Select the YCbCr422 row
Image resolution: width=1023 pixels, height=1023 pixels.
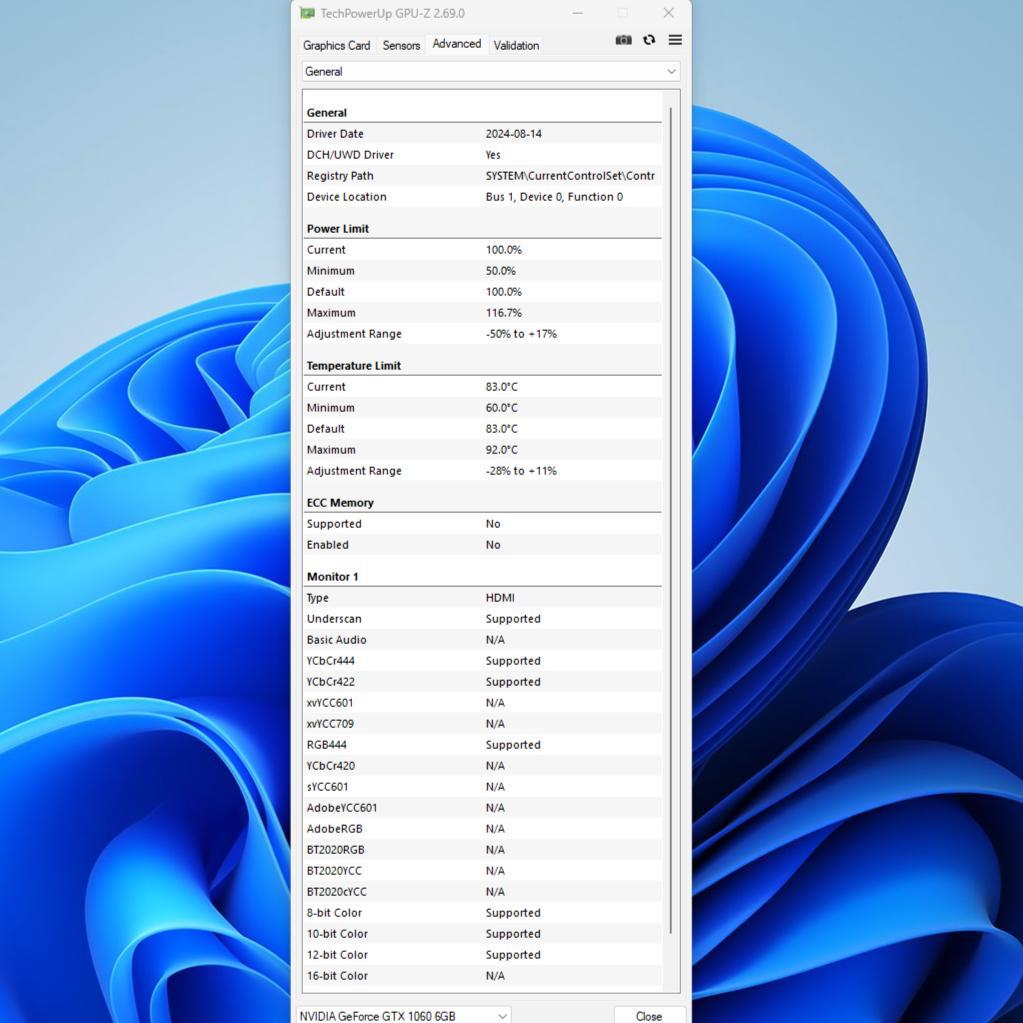(x=483, y=681)
